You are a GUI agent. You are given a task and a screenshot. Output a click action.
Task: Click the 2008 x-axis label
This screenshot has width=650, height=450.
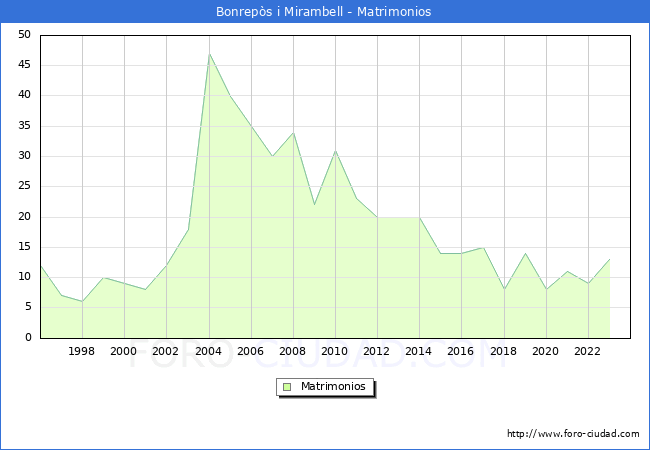293,351
